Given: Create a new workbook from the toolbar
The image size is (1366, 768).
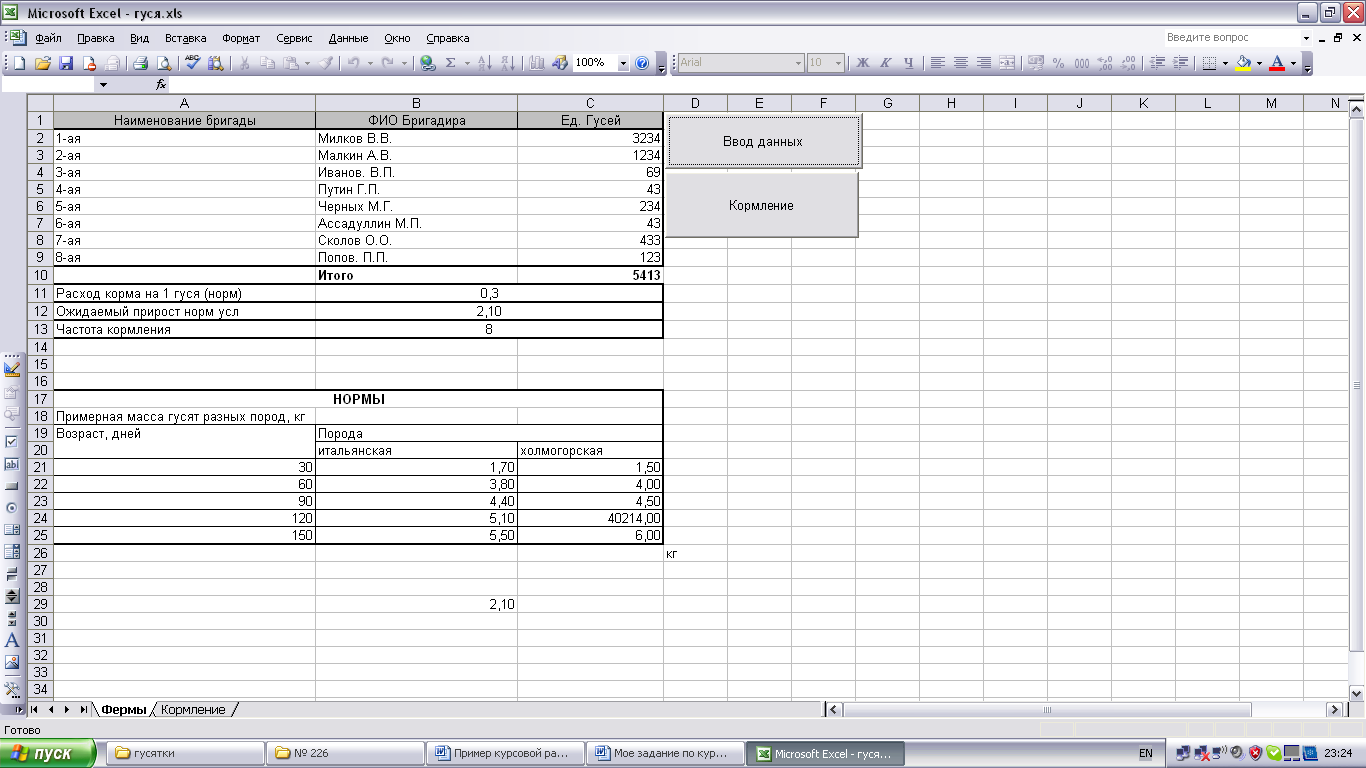Looking at the screenshot, I should [19, 63].
